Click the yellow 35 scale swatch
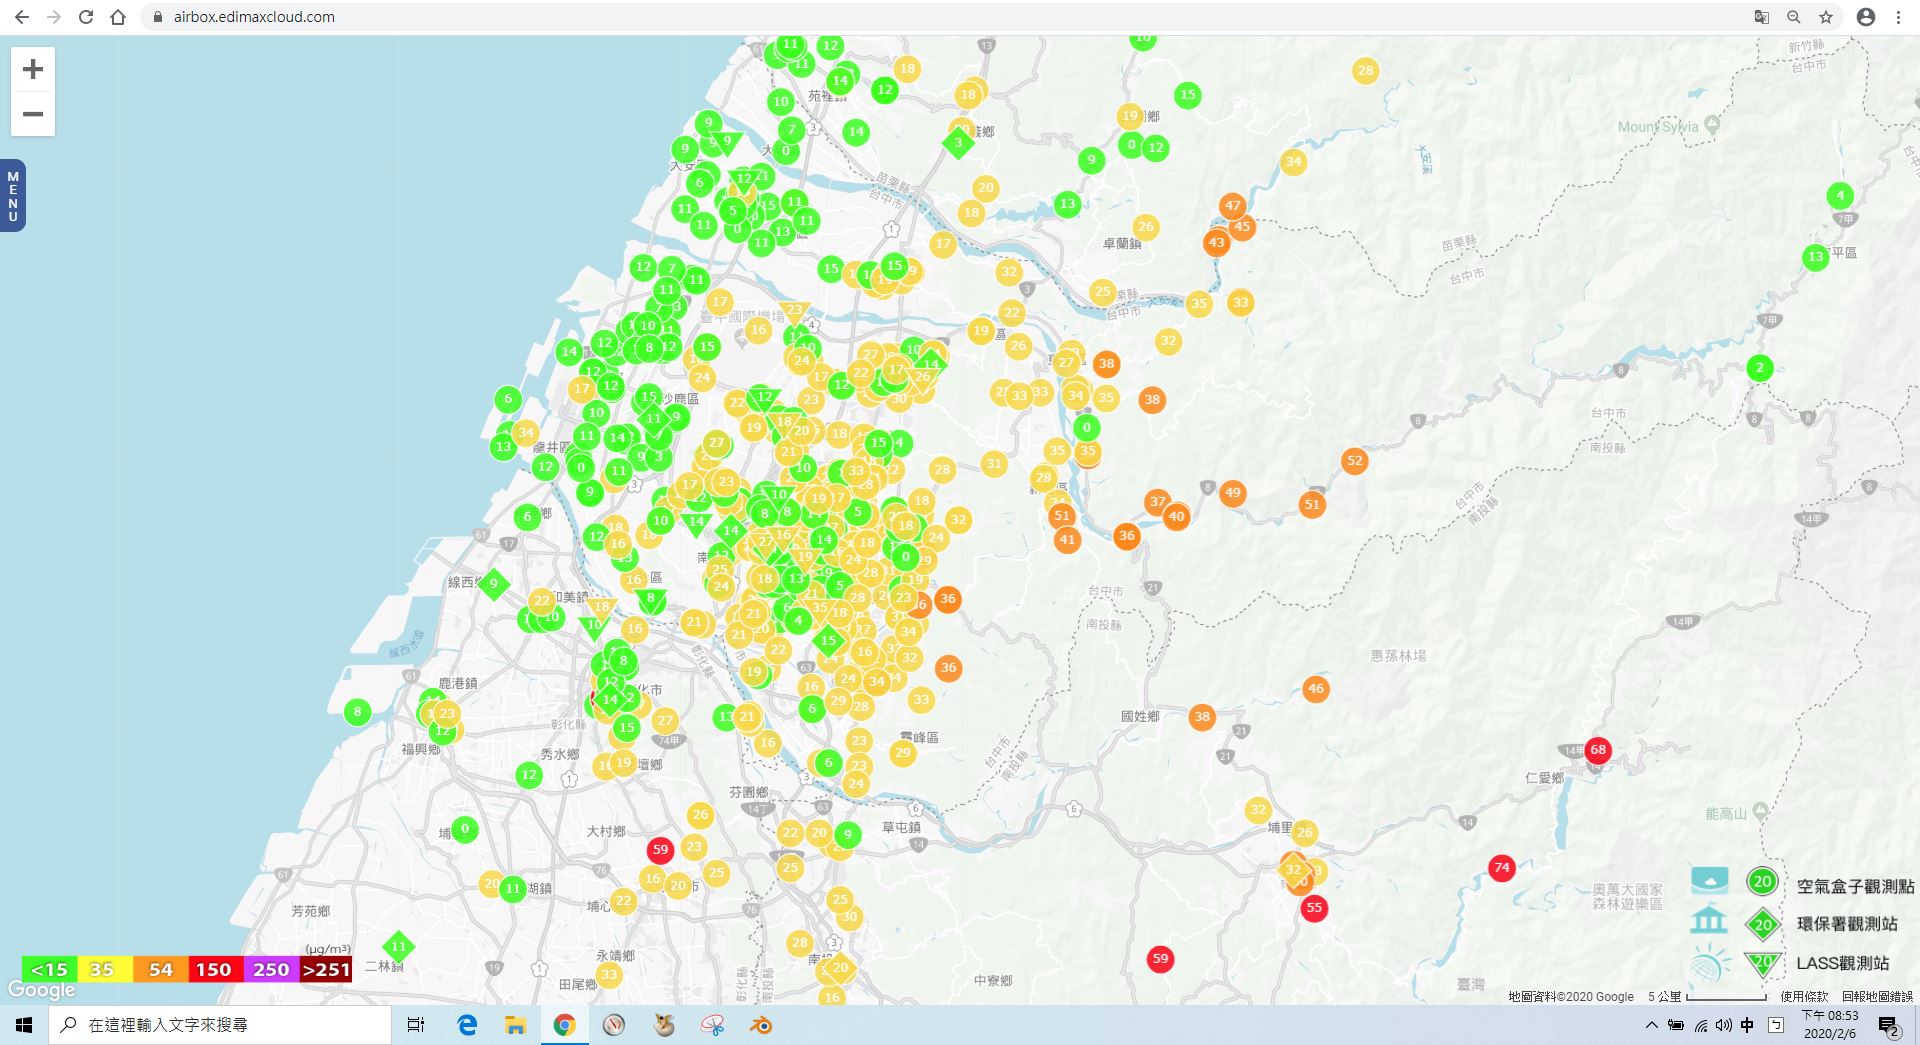1920x1045 pixels. [x=104, y=969]
